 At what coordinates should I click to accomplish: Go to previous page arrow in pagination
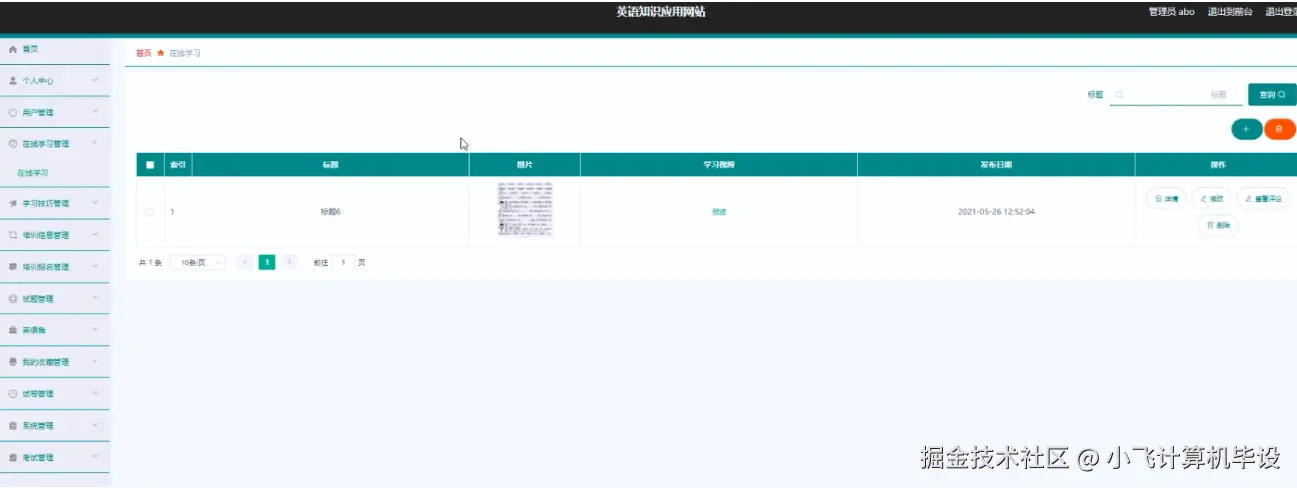click(245, 262)
